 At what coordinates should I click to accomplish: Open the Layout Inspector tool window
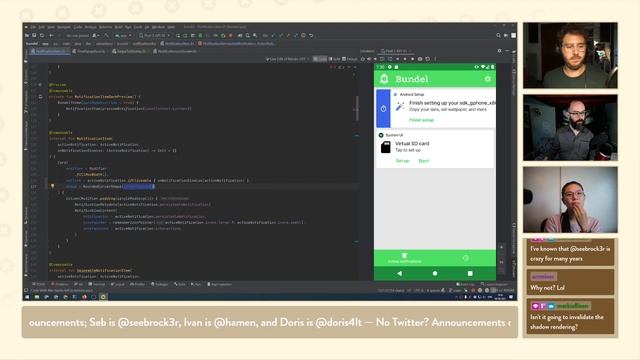point(494,284)
